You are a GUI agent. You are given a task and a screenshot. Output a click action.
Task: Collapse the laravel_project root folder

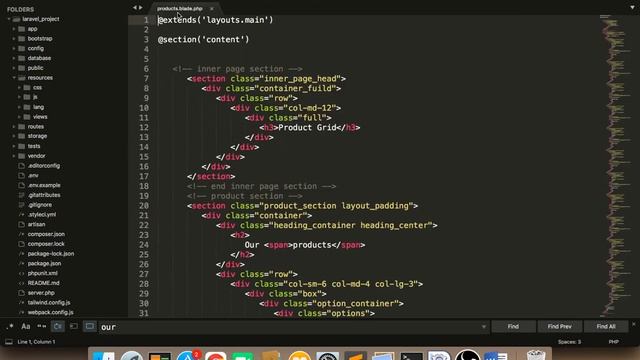[x=9, y=19]
